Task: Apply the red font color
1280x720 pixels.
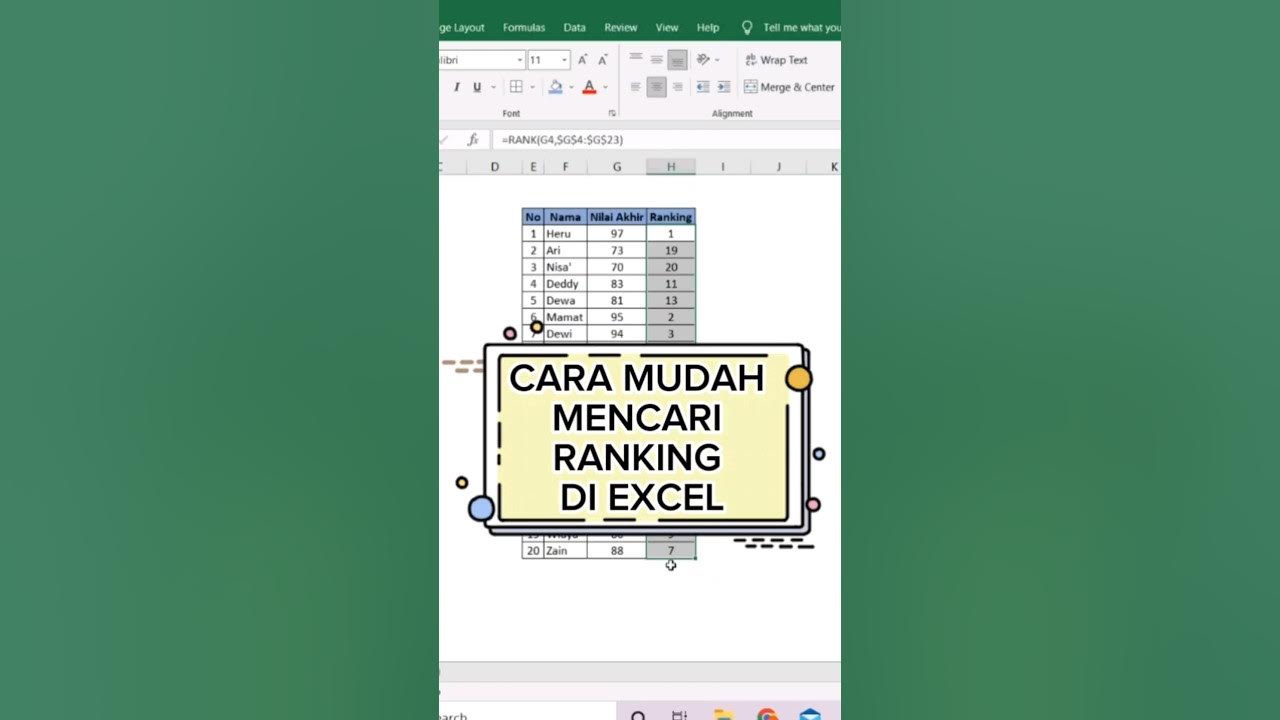Action: click(589, 87)
